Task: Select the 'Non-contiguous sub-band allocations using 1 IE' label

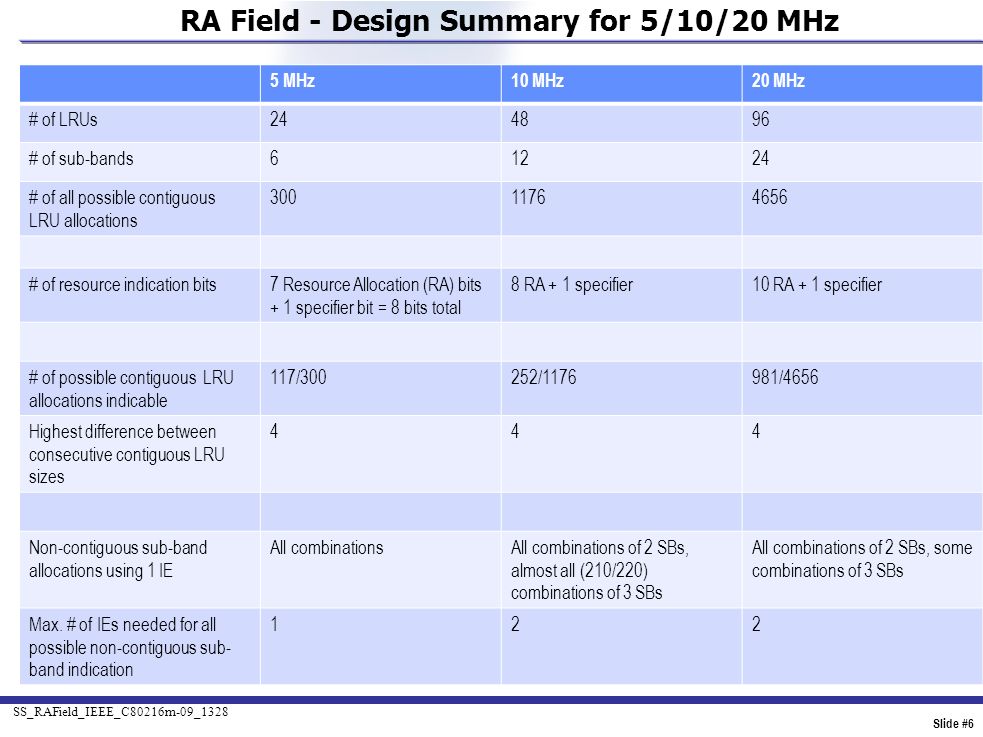Action: tap(118, 558)
